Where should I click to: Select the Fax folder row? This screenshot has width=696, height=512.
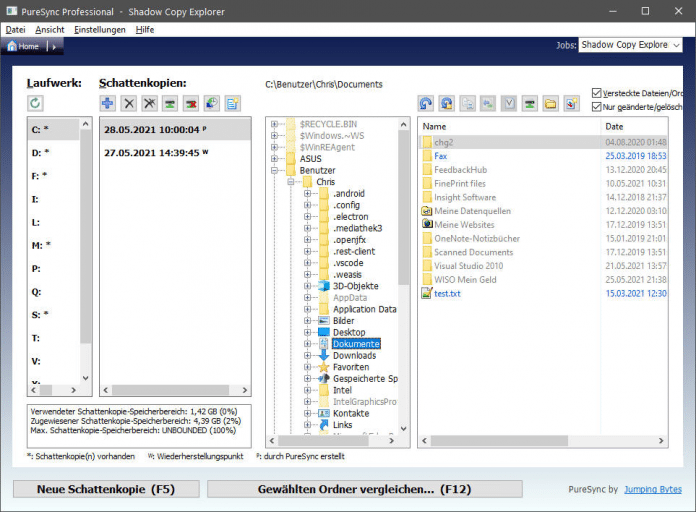coord(543,156)
